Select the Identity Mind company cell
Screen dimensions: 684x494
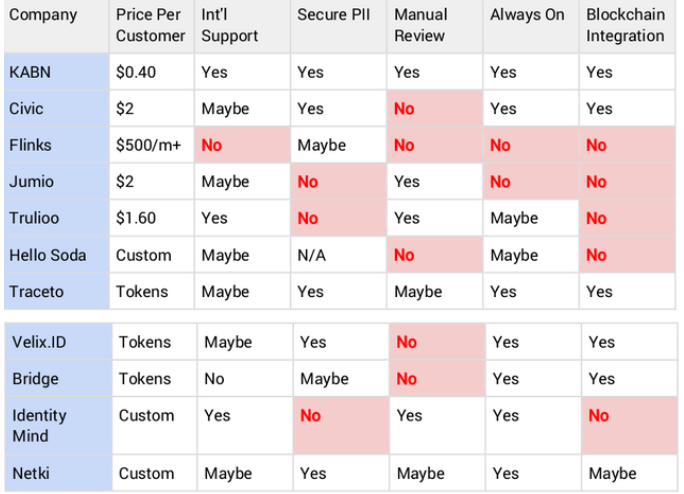tap(58, 425)
